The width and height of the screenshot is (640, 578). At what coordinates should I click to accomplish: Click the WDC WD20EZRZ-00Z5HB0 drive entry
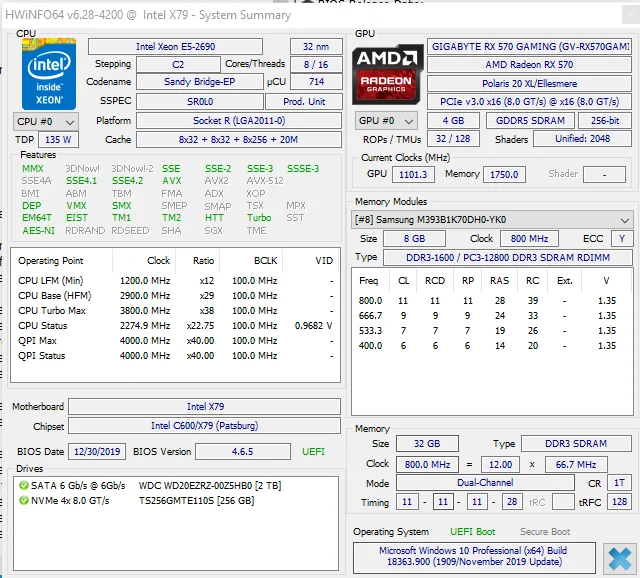click(x=210, y=485)
